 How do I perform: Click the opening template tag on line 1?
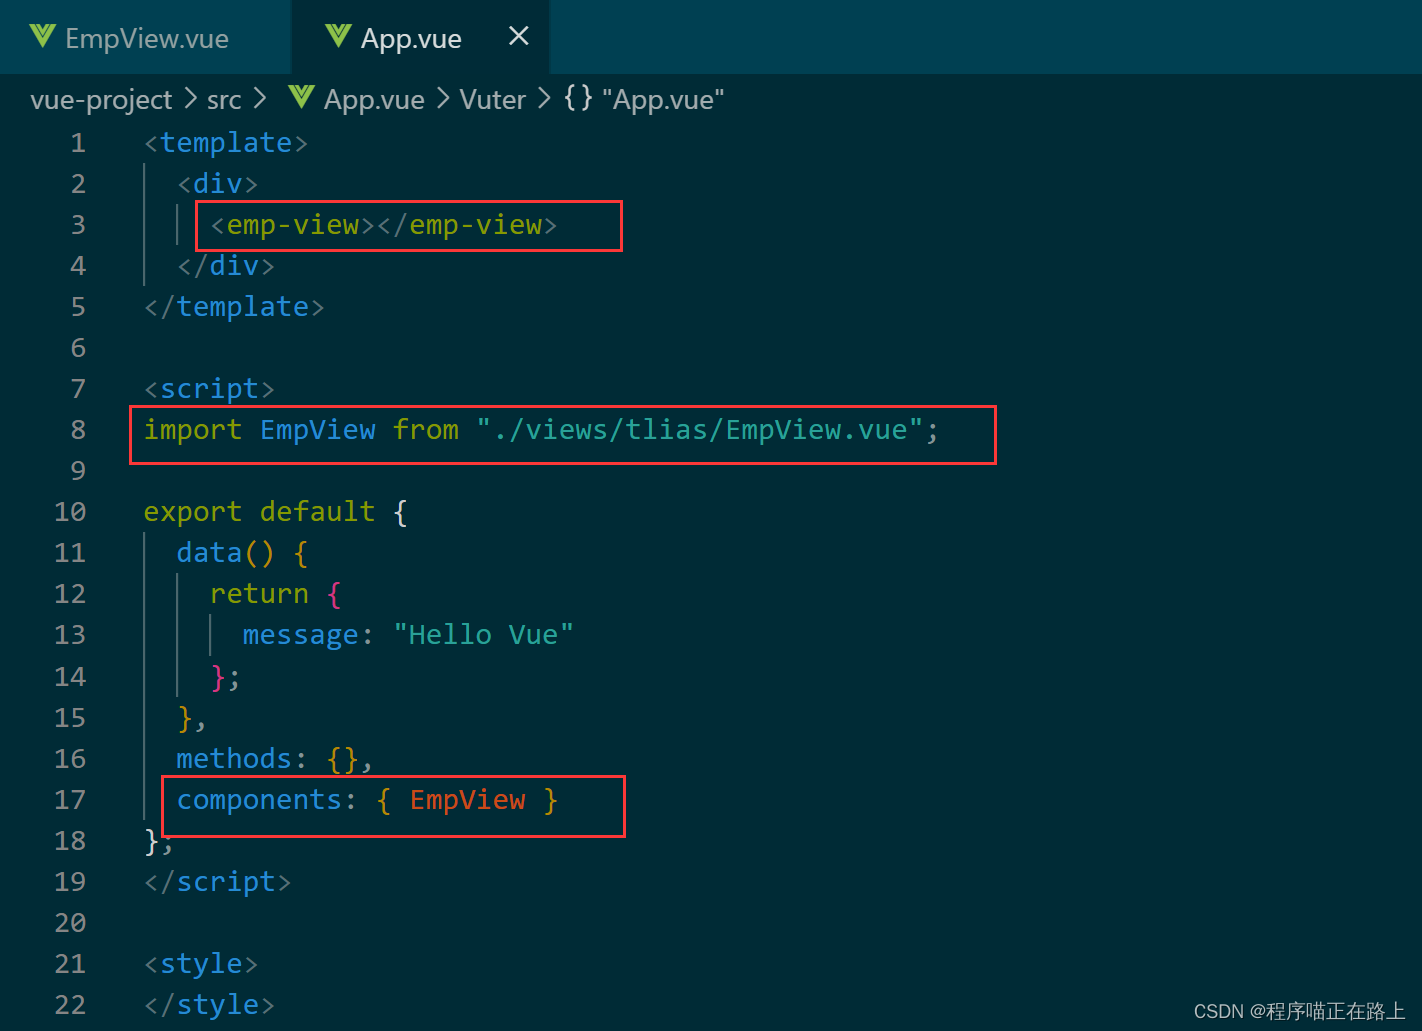[x=226, y=143]
